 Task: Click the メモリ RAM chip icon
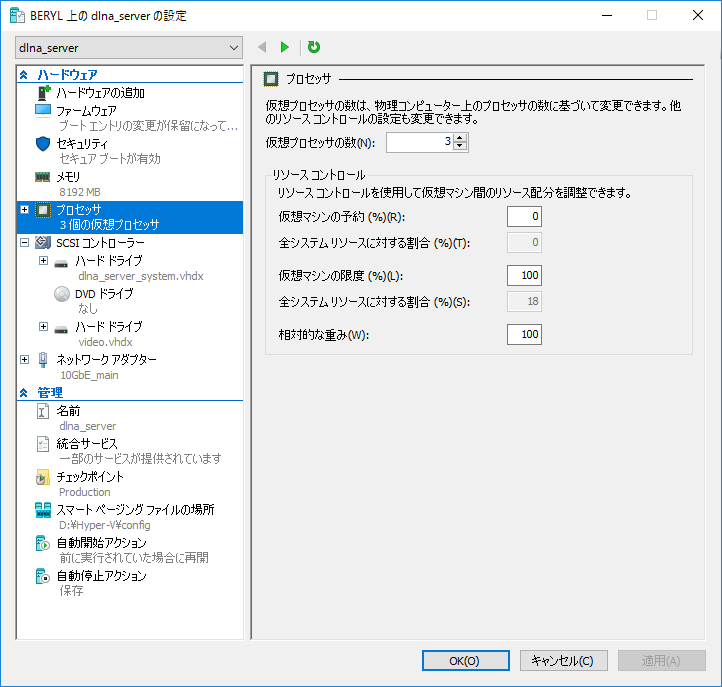click(43, 177)
